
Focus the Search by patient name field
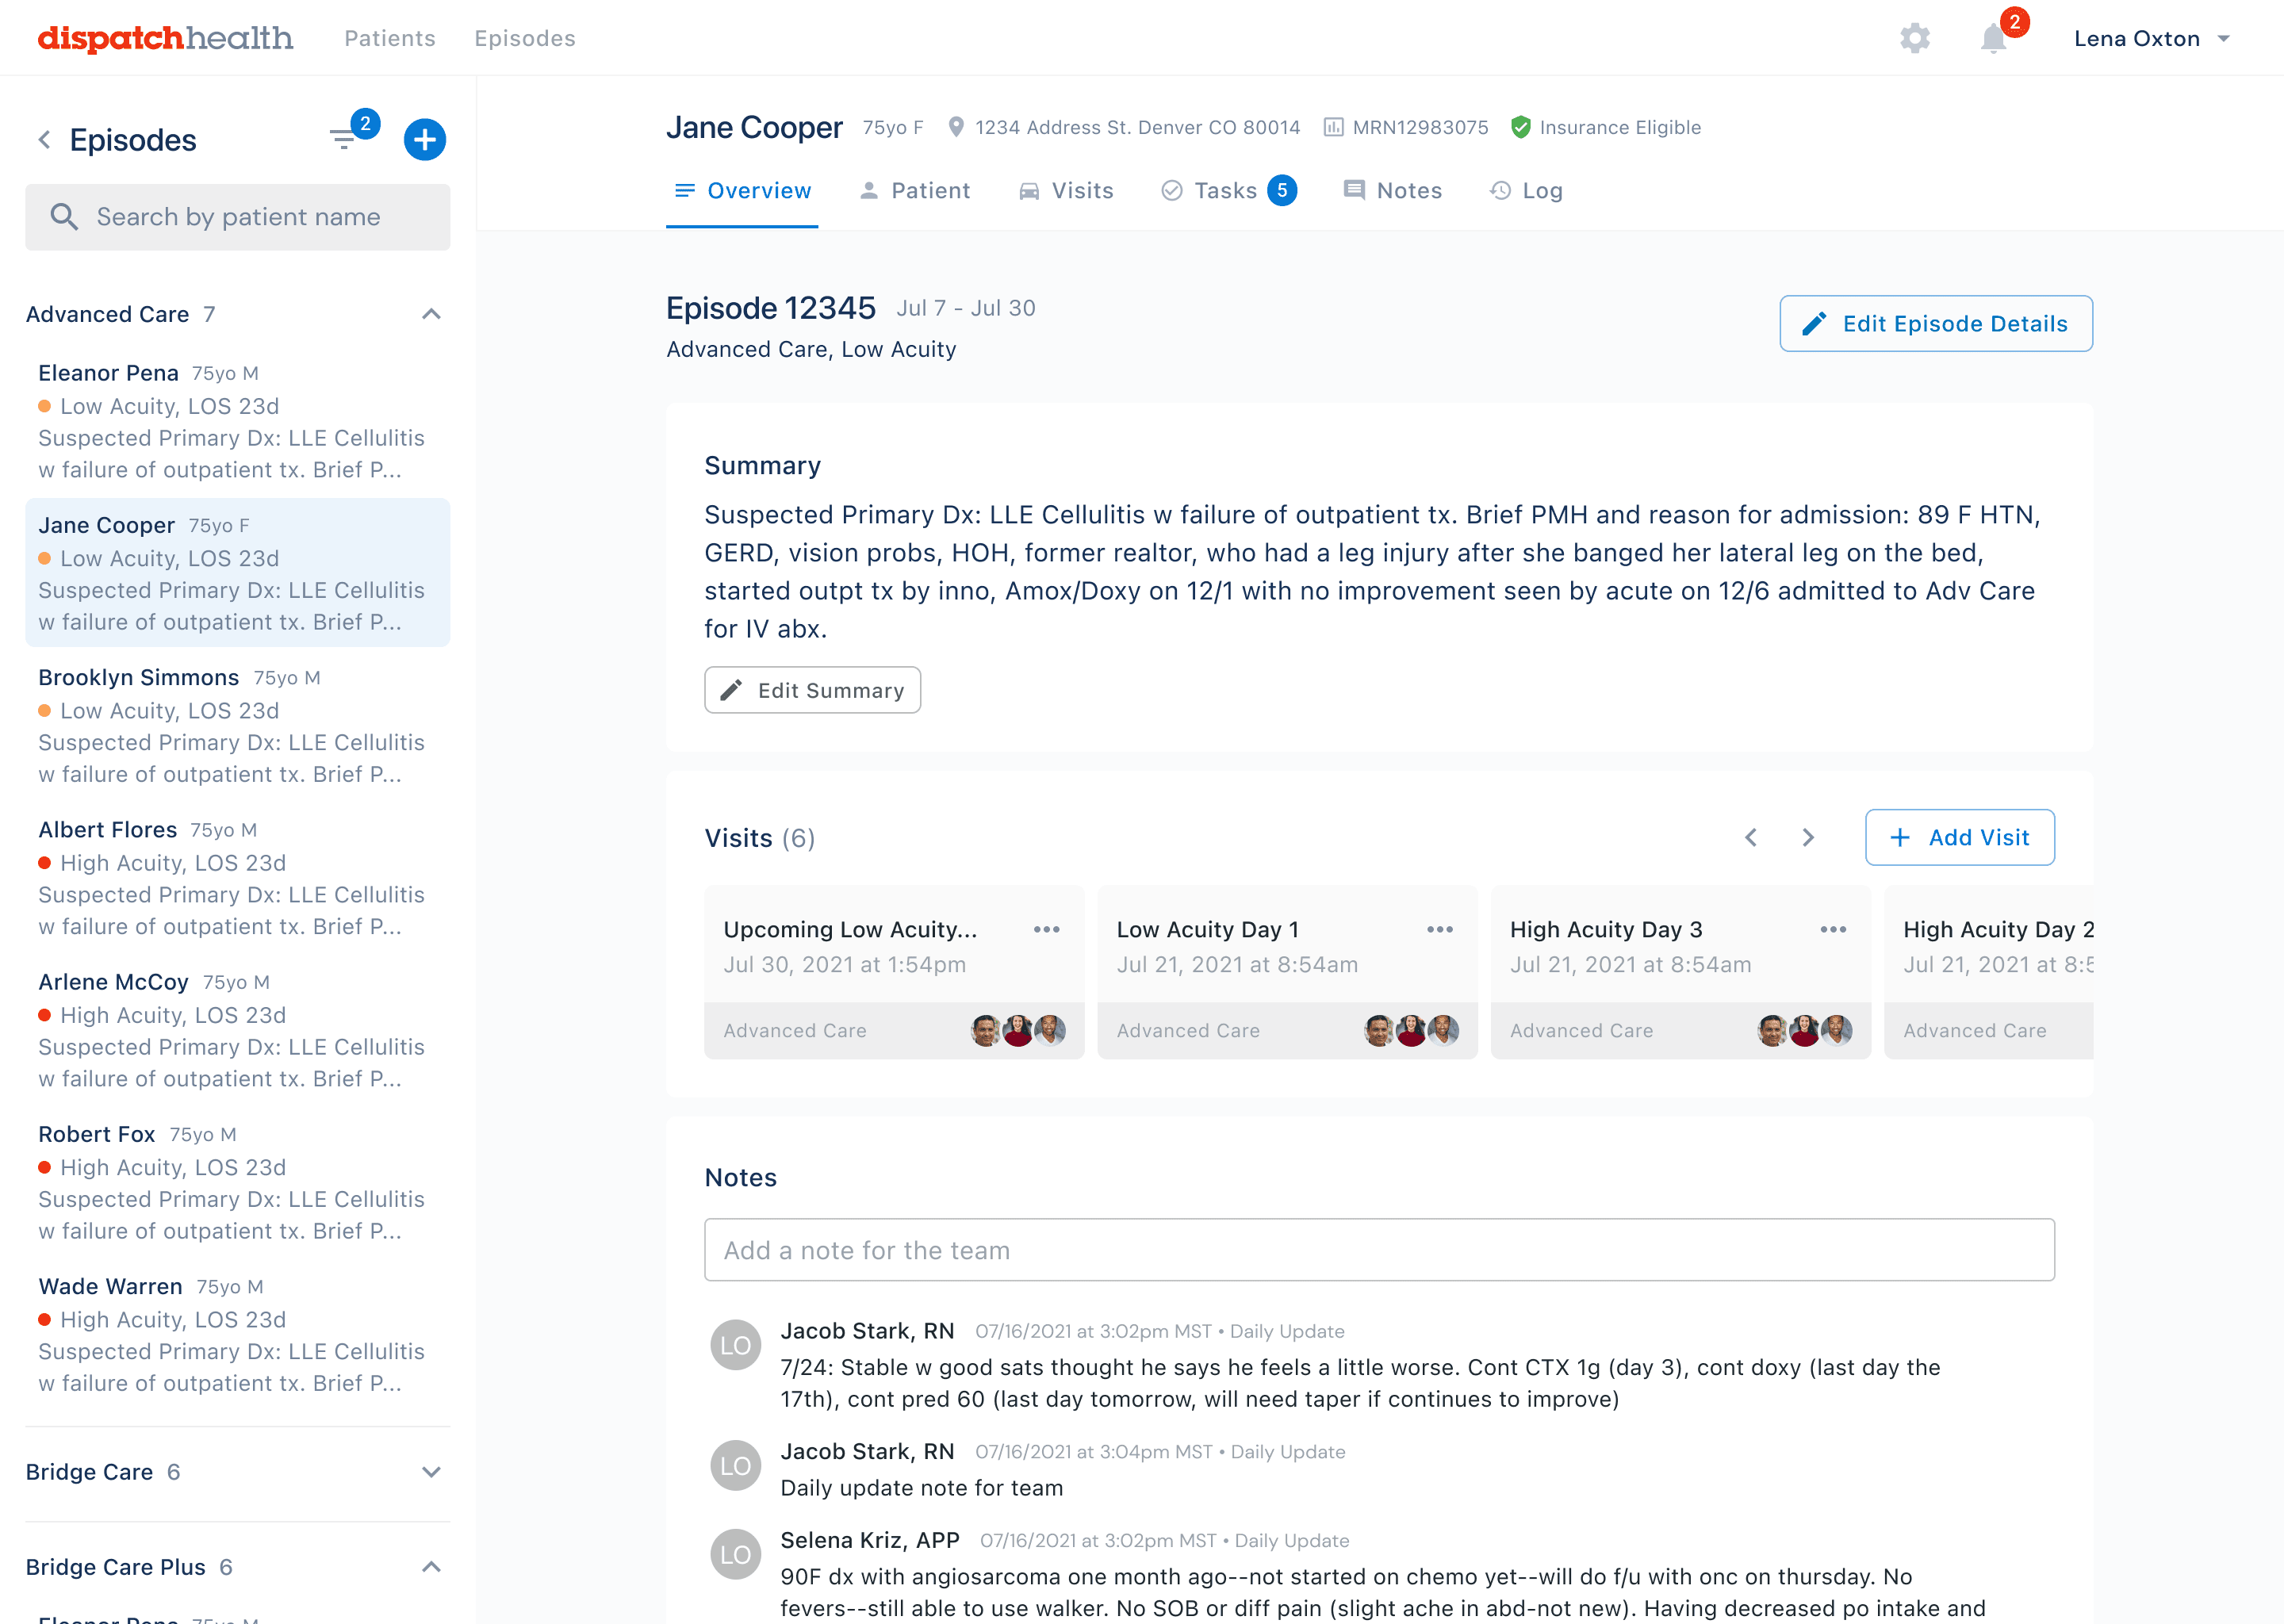[x=238, y=217]
